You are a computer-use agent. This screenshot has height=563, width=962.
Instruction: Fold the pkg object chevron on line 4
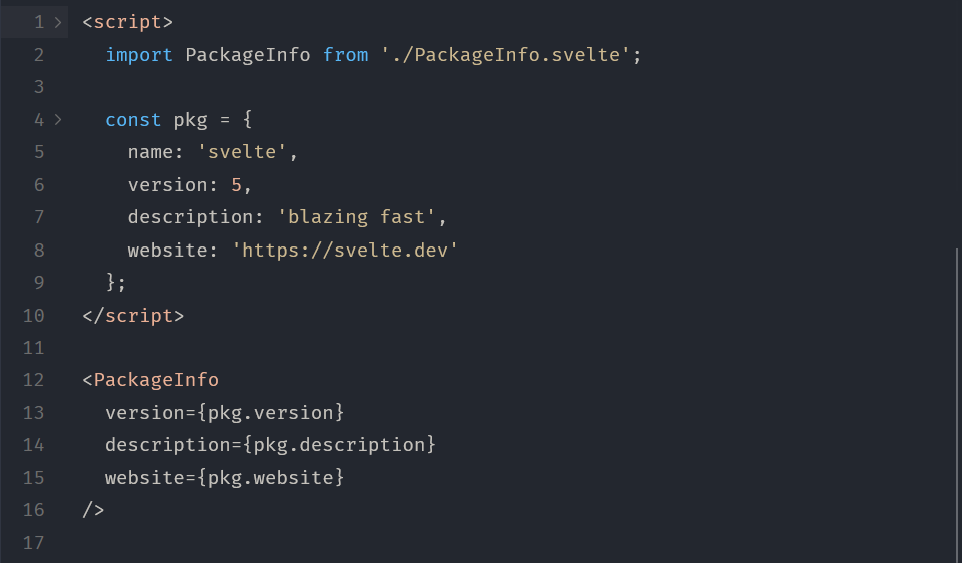tap(59, 120)
